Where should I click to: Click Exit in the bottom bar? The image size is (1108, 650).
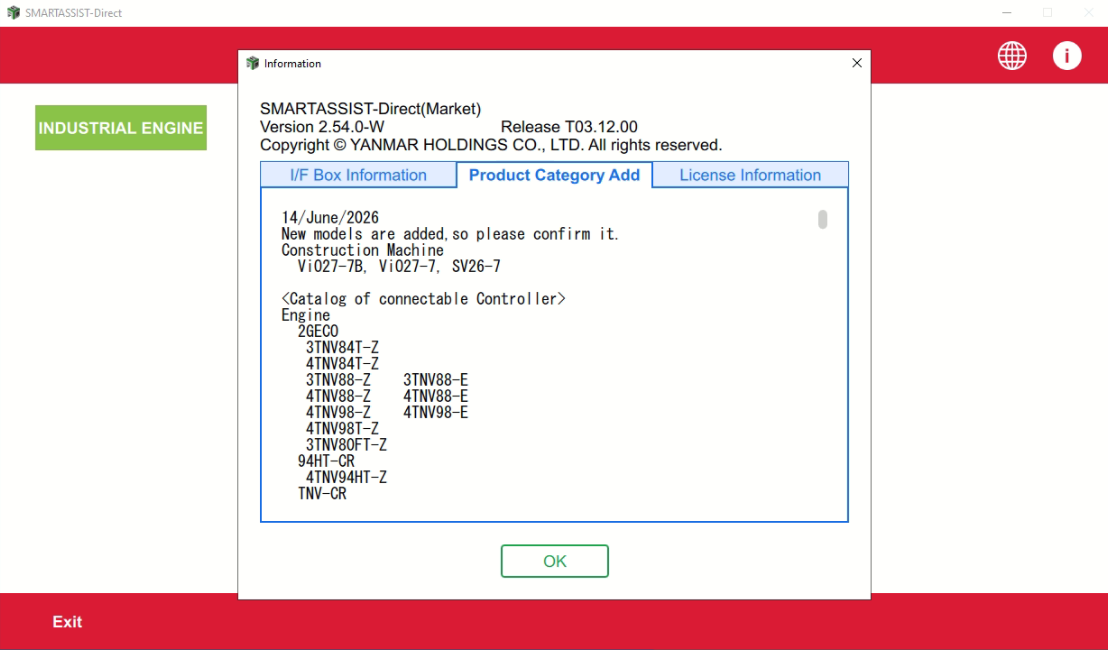tap(67, 622)
